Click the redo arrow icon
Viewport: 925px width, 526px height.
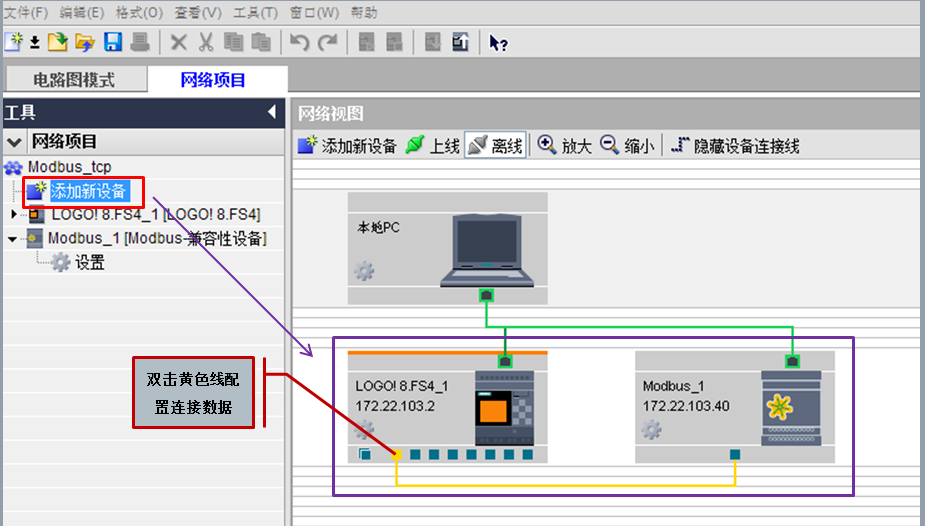click(x=327, y=42)
